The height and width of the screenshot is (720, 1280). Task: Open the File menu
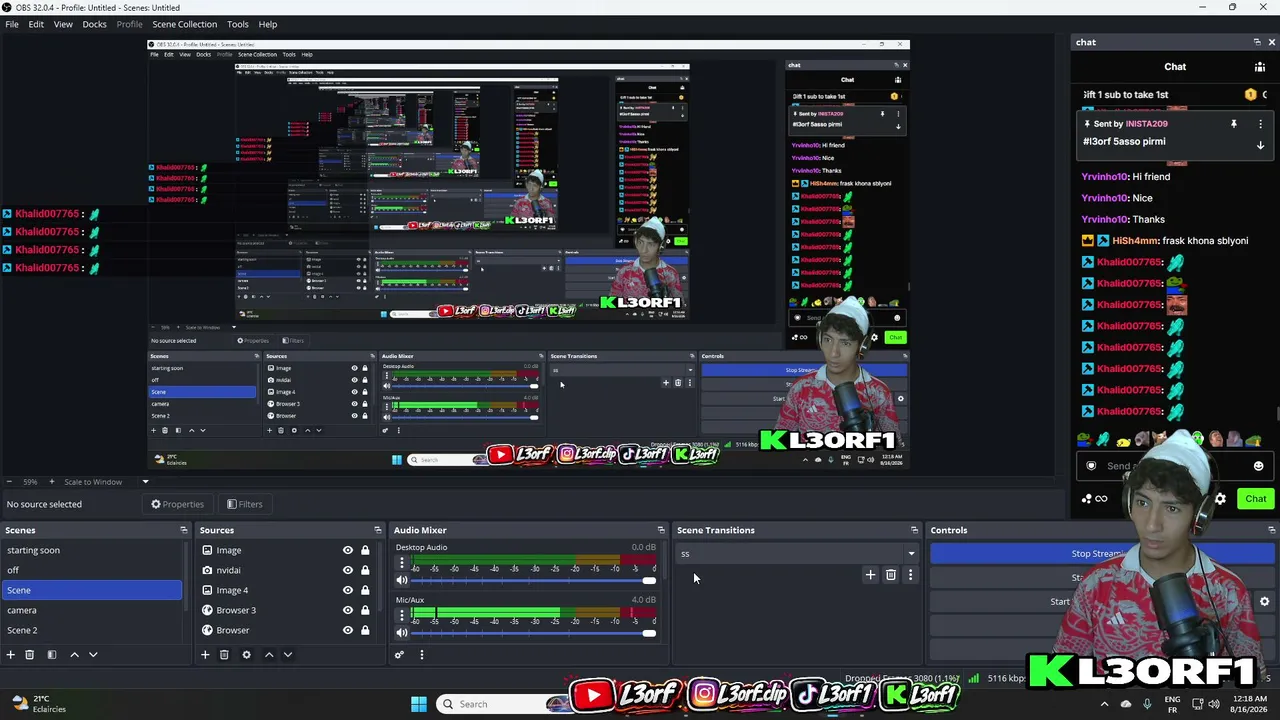click(x=12, y=24)
